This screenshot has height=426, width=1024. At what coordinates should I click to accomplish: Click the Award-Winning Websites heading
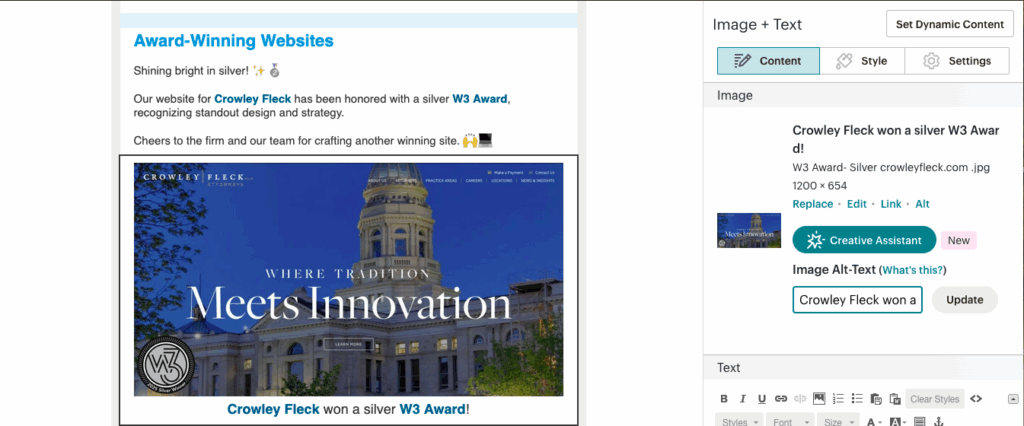click(233, 41)
